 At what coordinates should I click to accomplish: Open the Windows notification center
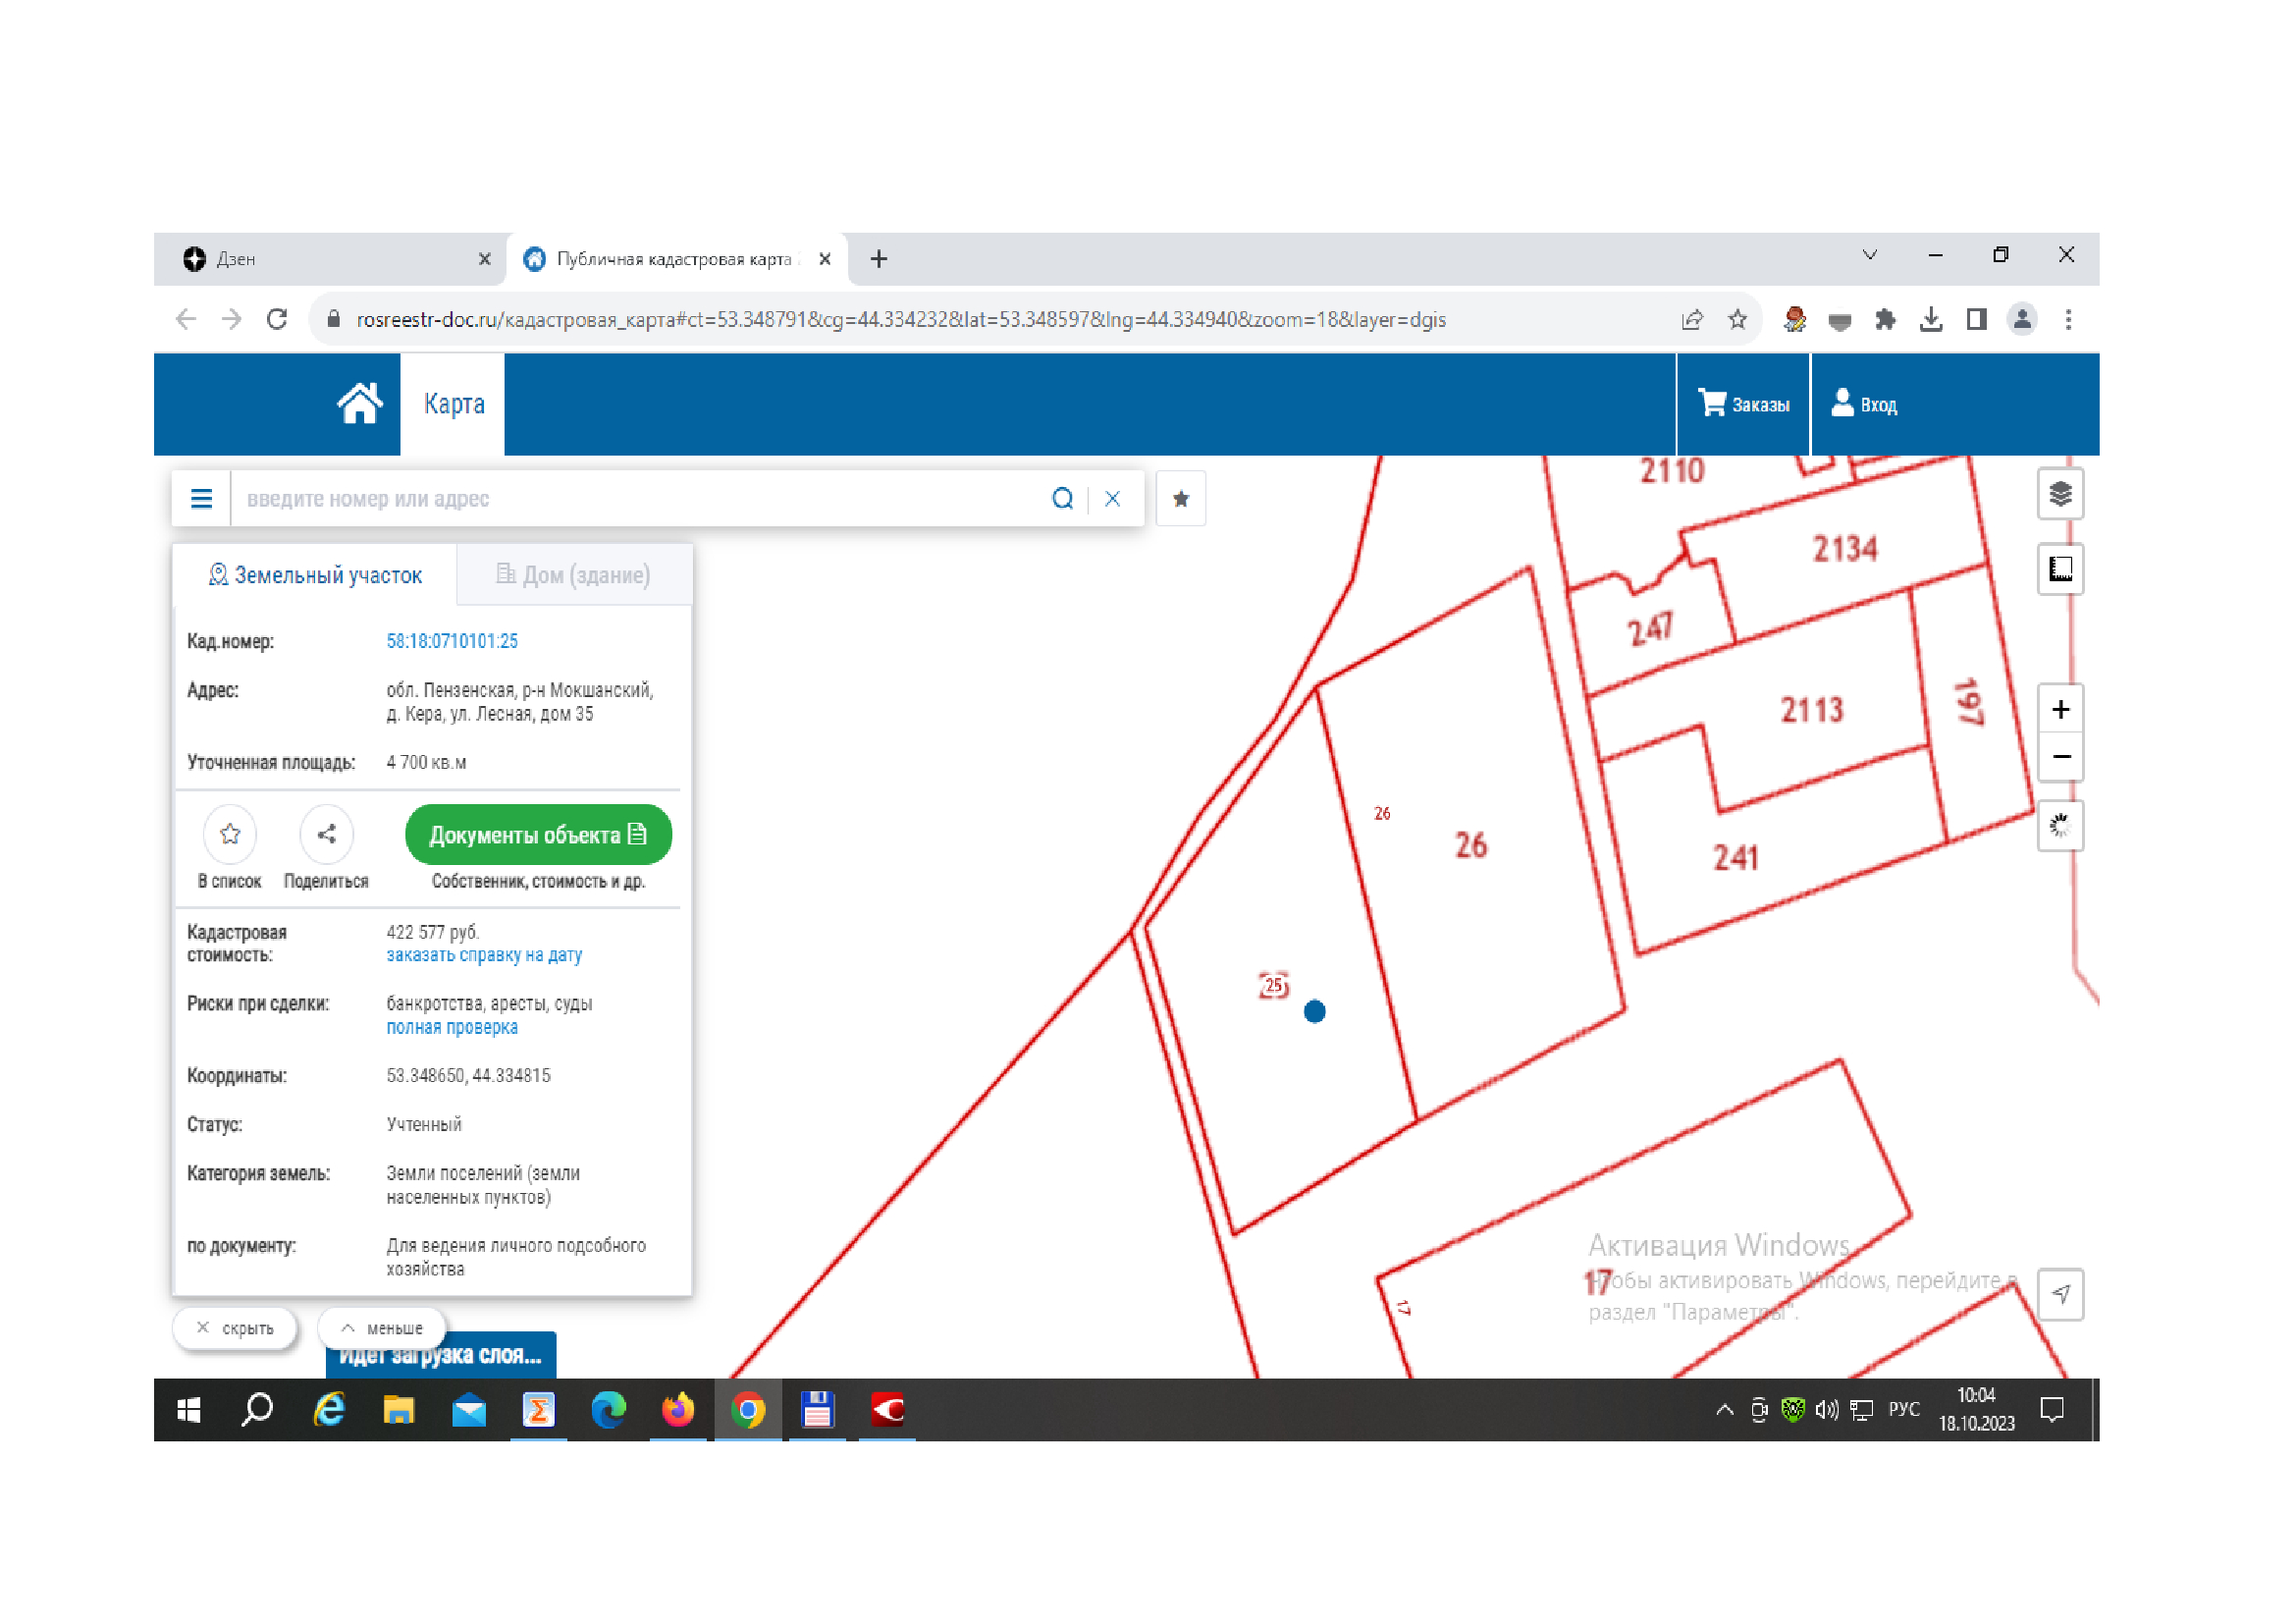pos(2051,1410)
